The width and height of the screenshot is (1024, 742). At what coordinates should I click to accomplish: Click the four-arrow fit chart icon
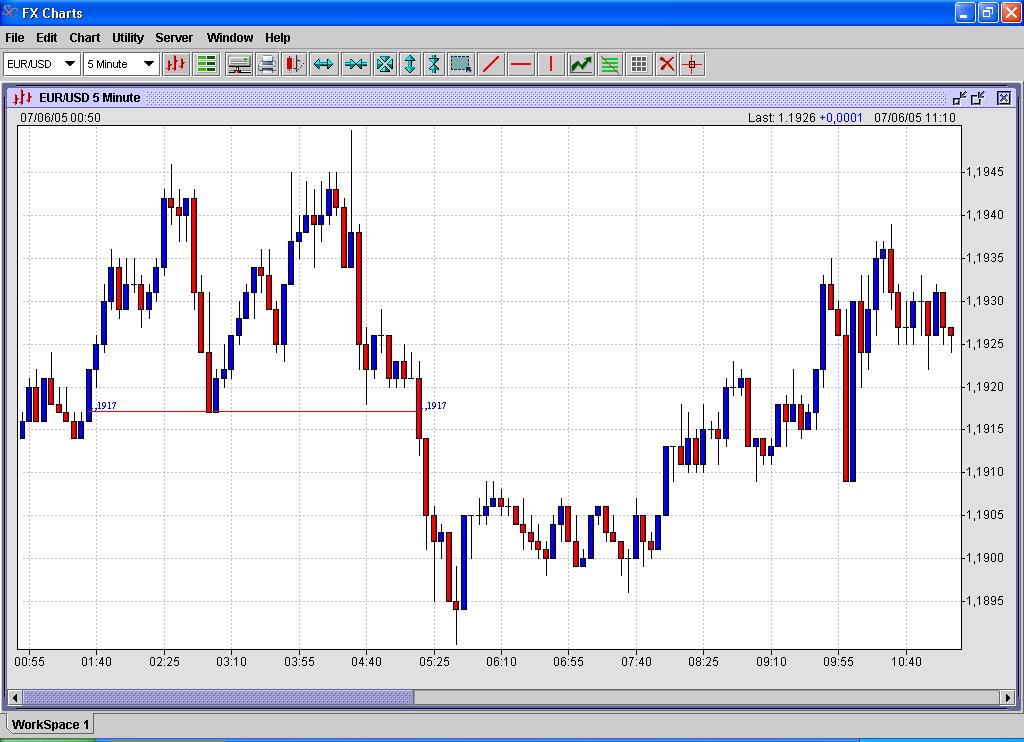(385, 64)
